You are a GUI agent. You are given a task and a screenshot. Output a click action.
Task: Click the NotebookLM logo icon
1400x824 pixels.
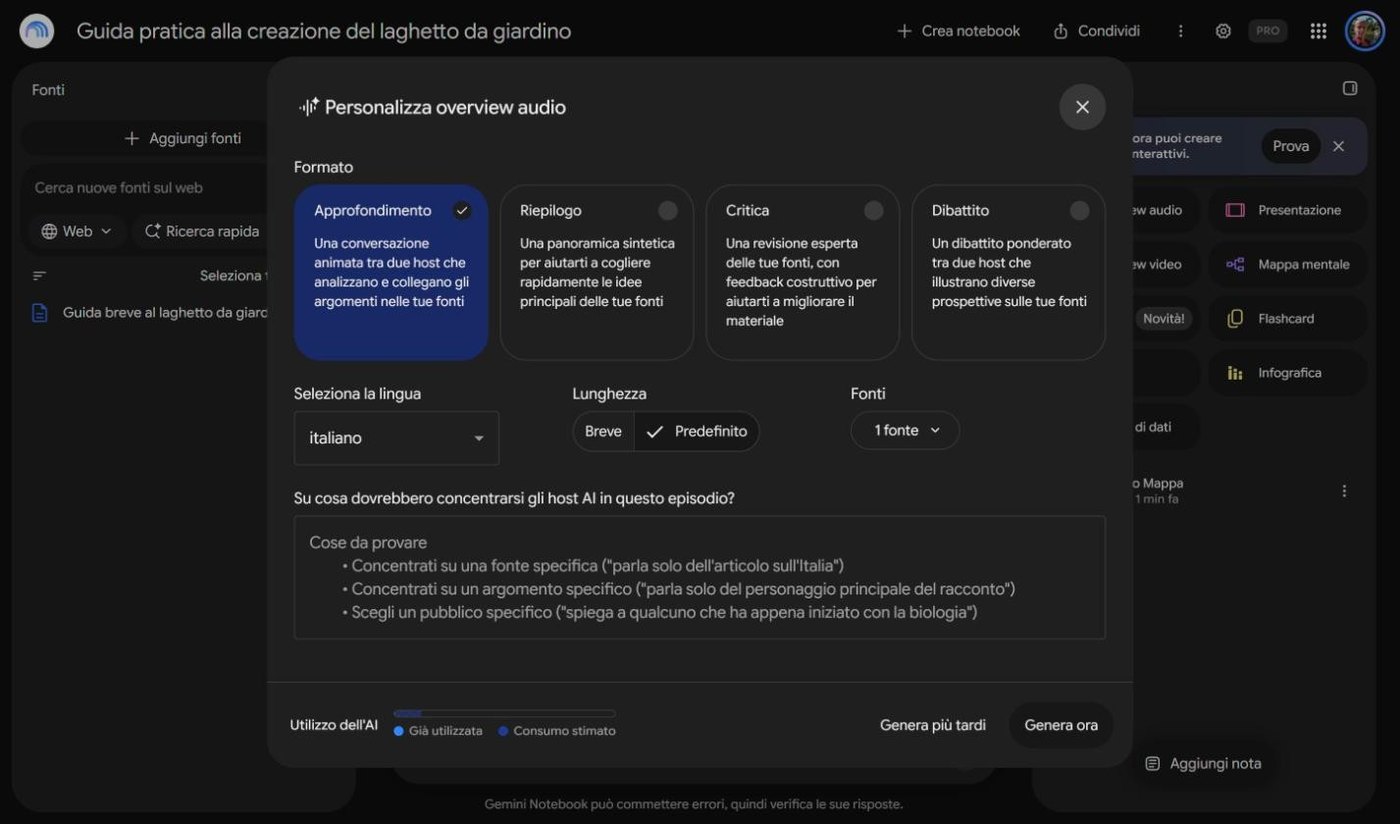37,31
